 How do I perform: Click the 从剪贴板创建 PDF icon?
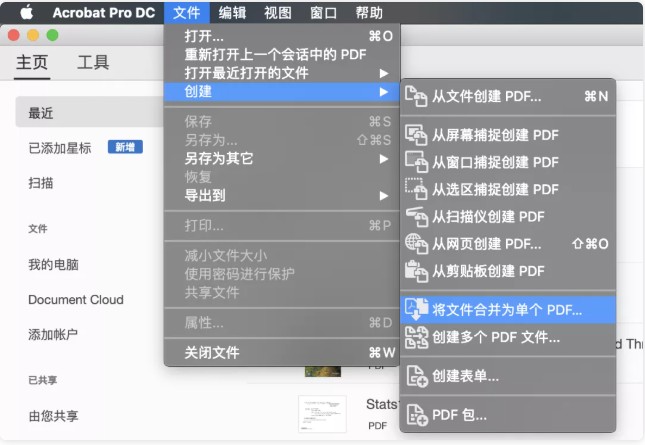(416, 270)
